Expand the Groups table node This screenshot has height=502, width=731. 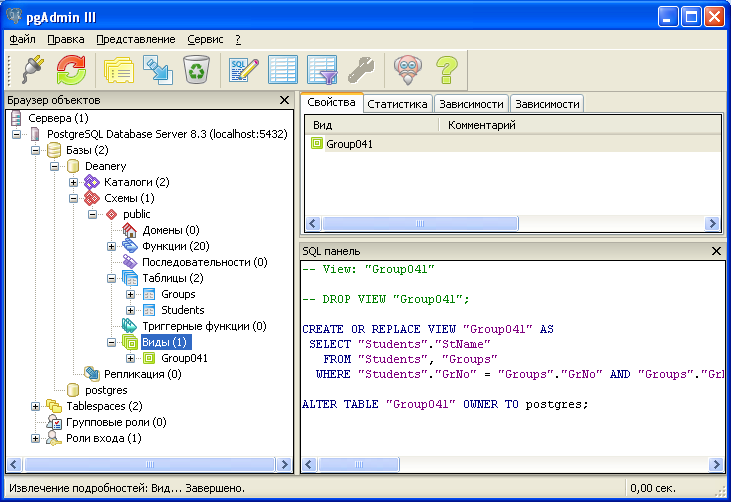(131, 294)
